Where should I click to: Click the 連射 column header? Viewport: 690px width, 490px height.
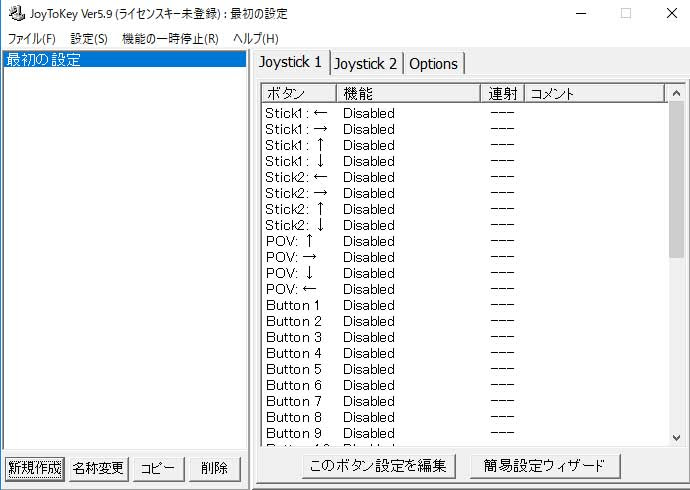tap(503, 93)
